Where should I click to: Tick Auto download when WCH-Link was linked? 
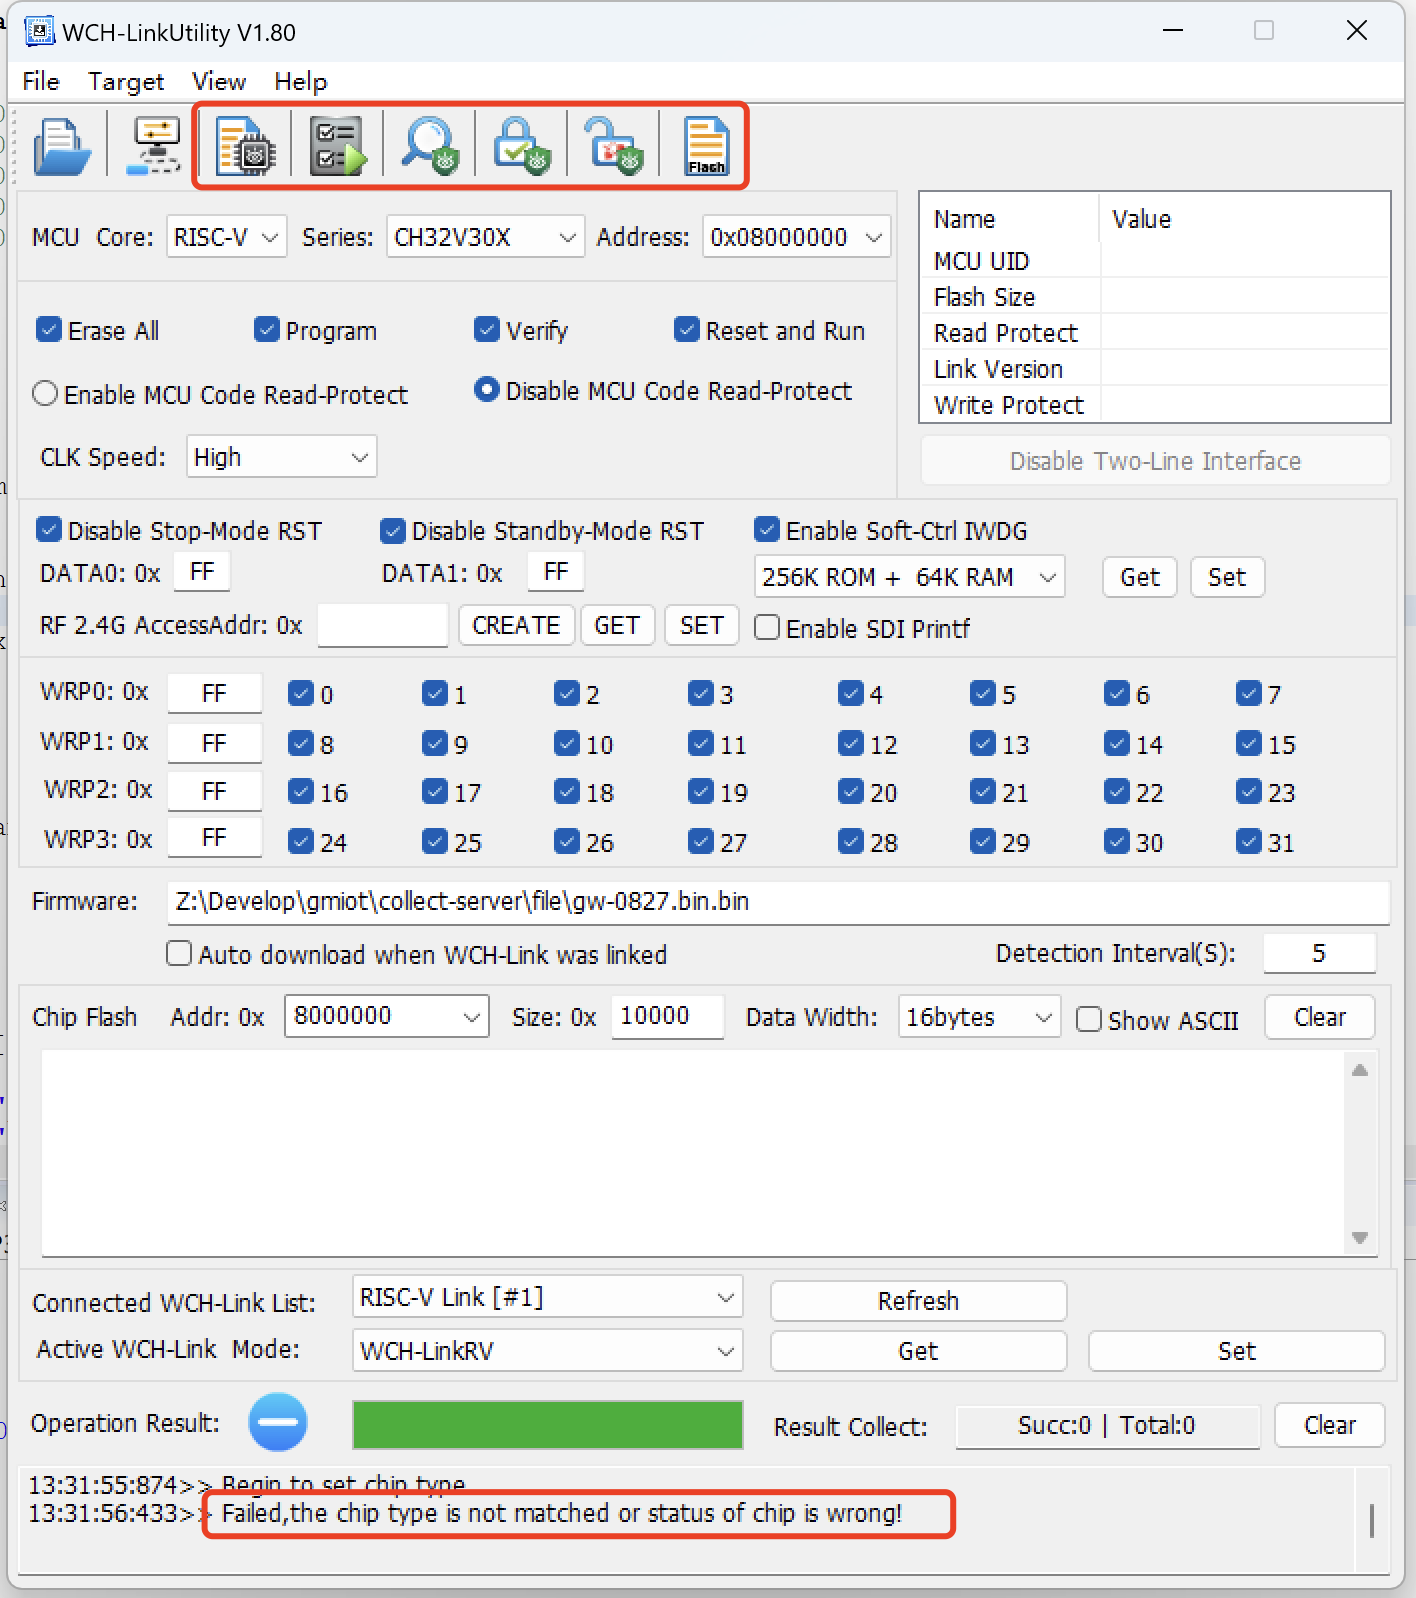[x=179, y=954]
